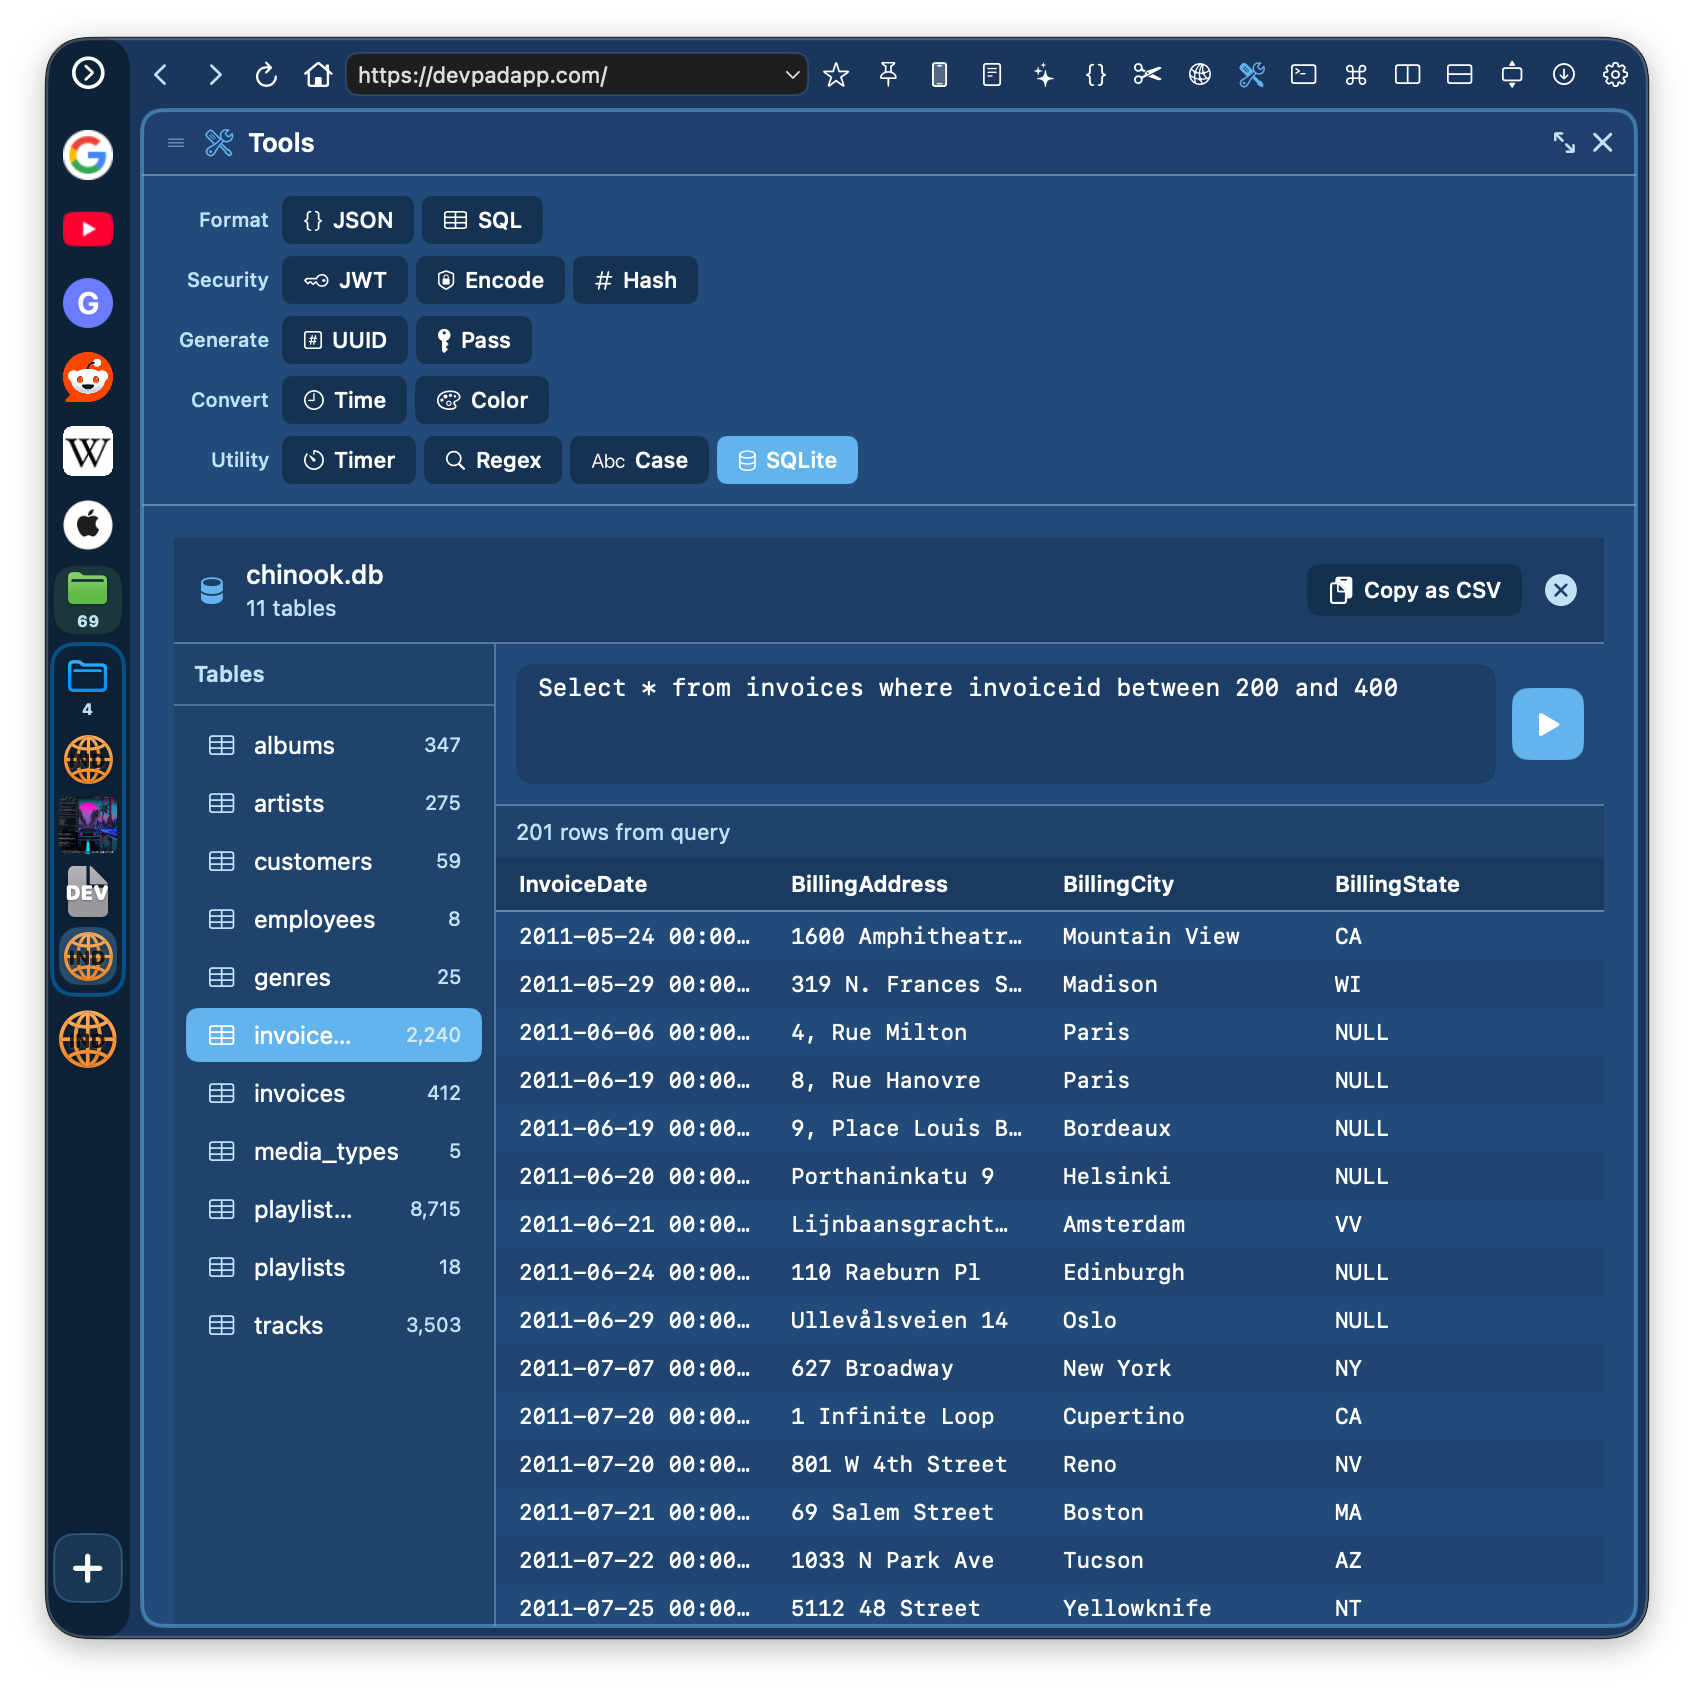Toggle the SQLite utility
This screenshot has width=1694, height=1692.
pos(787,460)
